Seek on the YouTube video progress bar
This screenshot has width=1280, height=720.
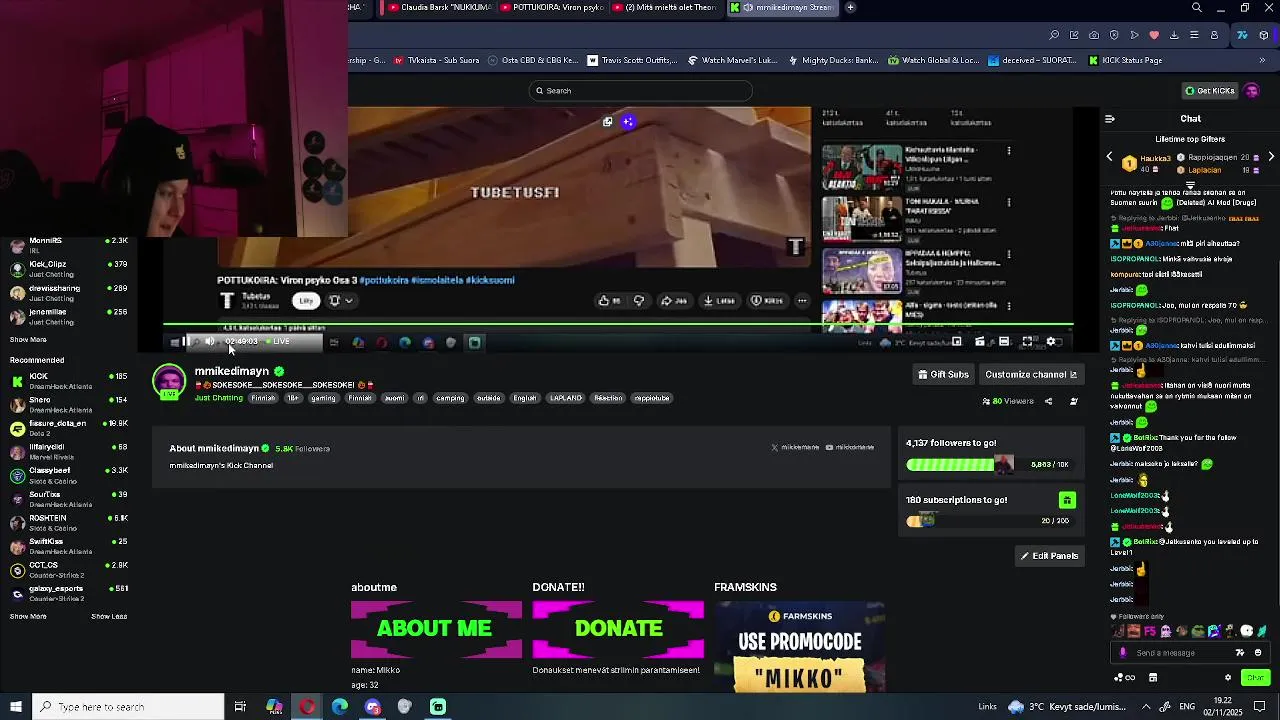tap(618, 325)
